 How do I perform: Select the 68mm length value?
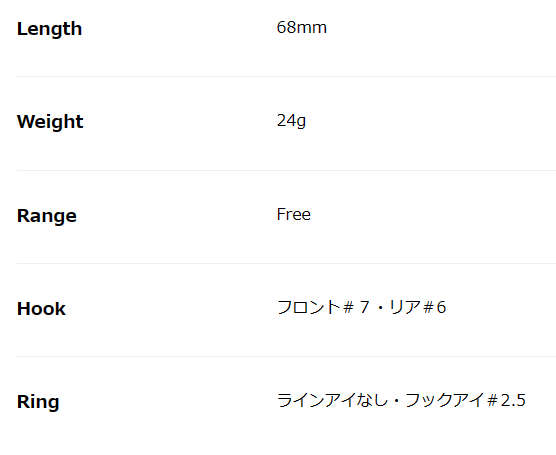[301, 28]
